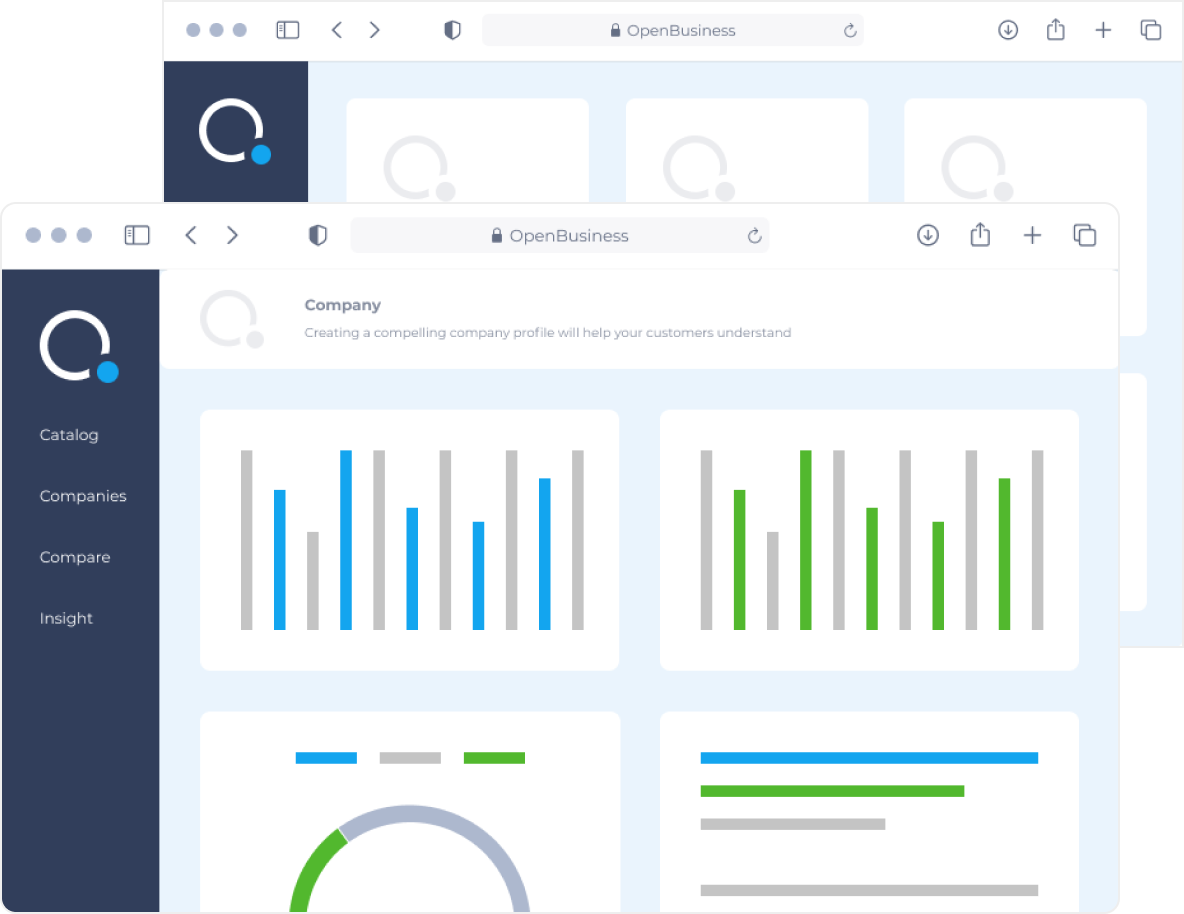Viewport: 1184px width, 914px height.
Task: Go back in the front browser window
Action: click(x=191, y=236)
